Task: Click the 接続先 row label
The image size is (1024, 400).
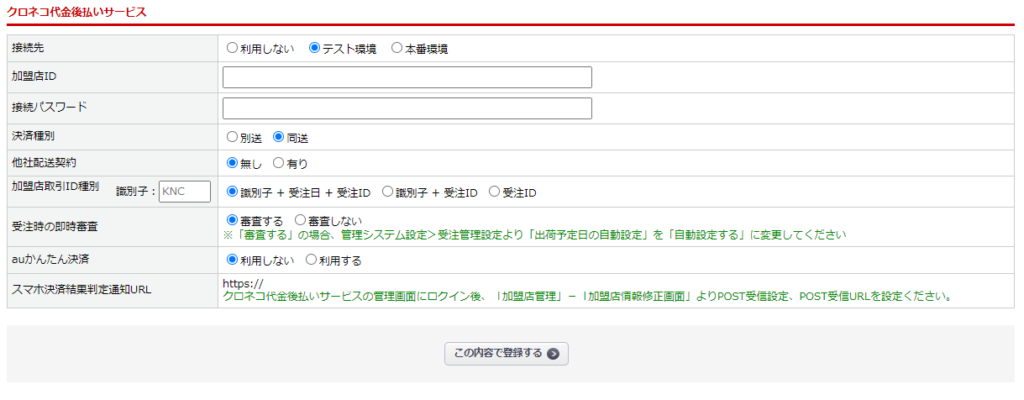Action: 28,48
